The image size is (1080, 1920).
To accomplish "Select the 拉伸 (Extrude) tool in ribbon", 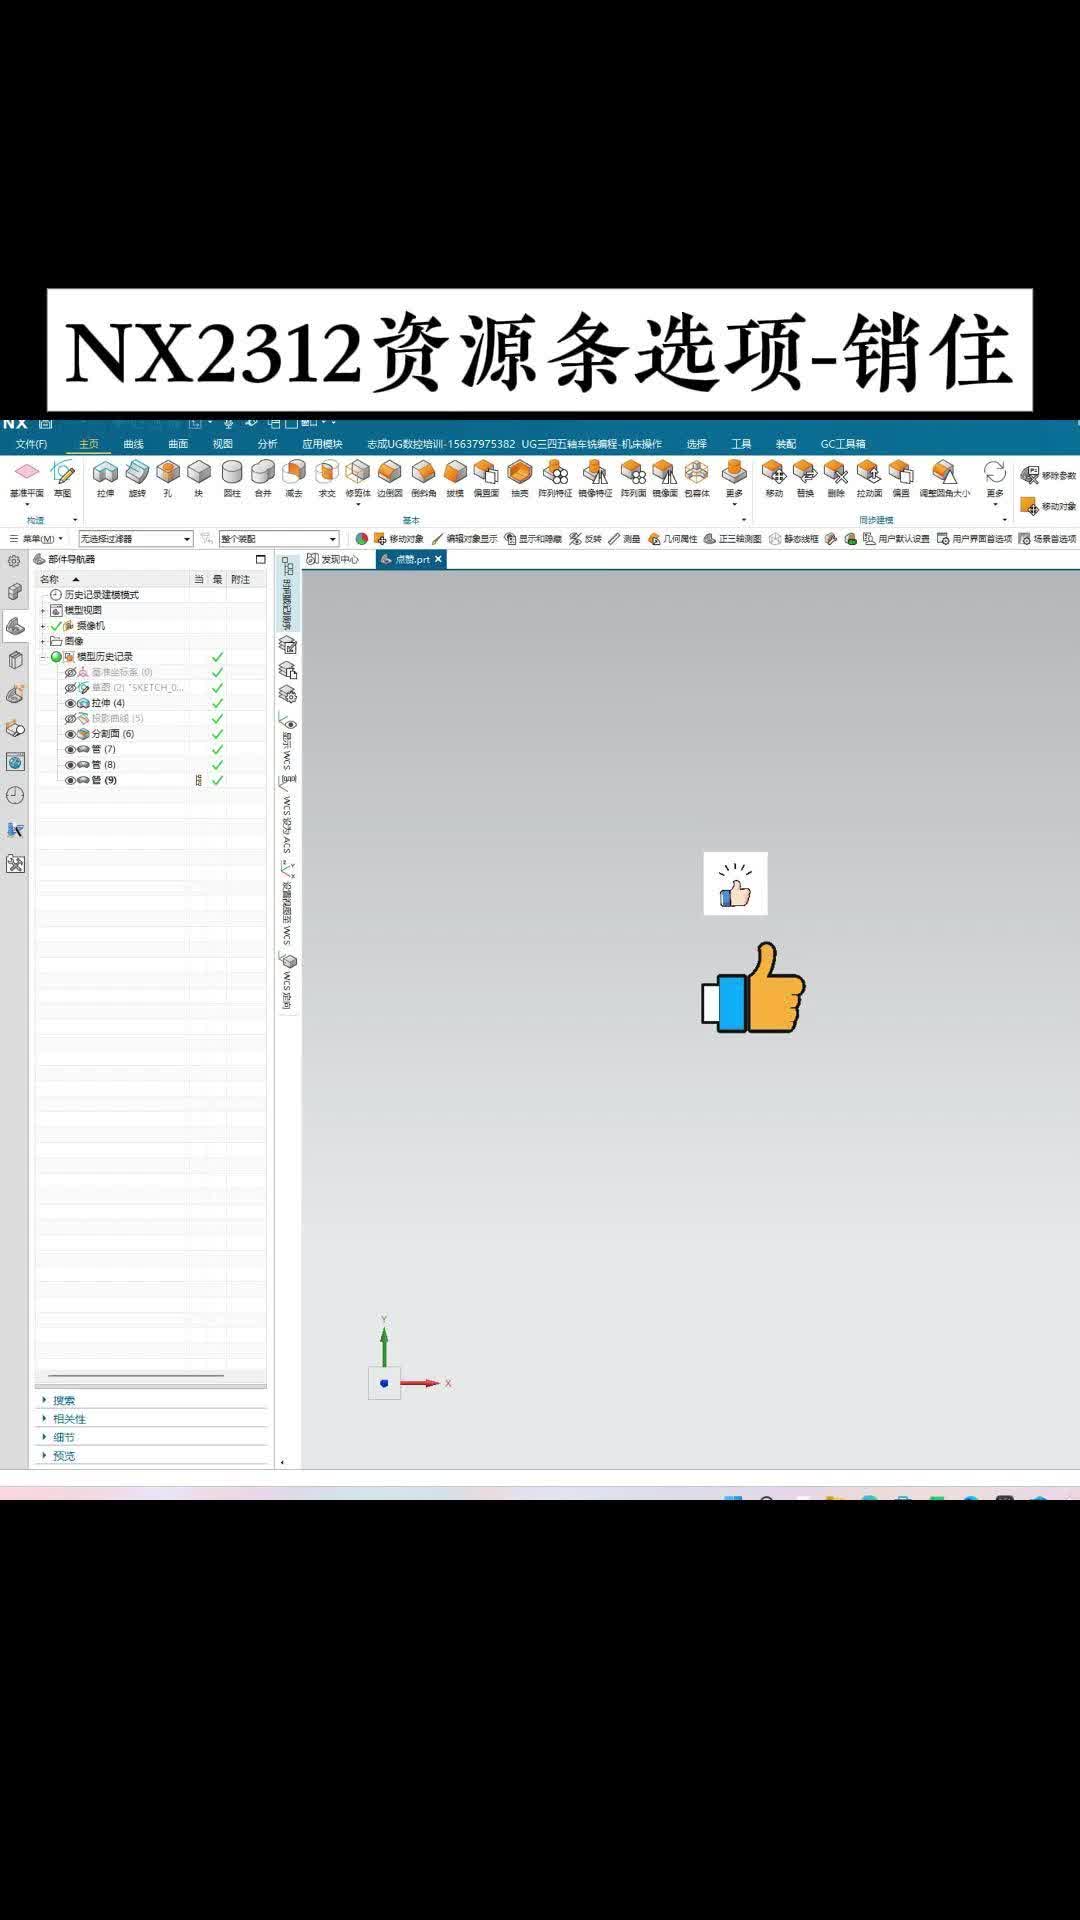I will [105, 478].
